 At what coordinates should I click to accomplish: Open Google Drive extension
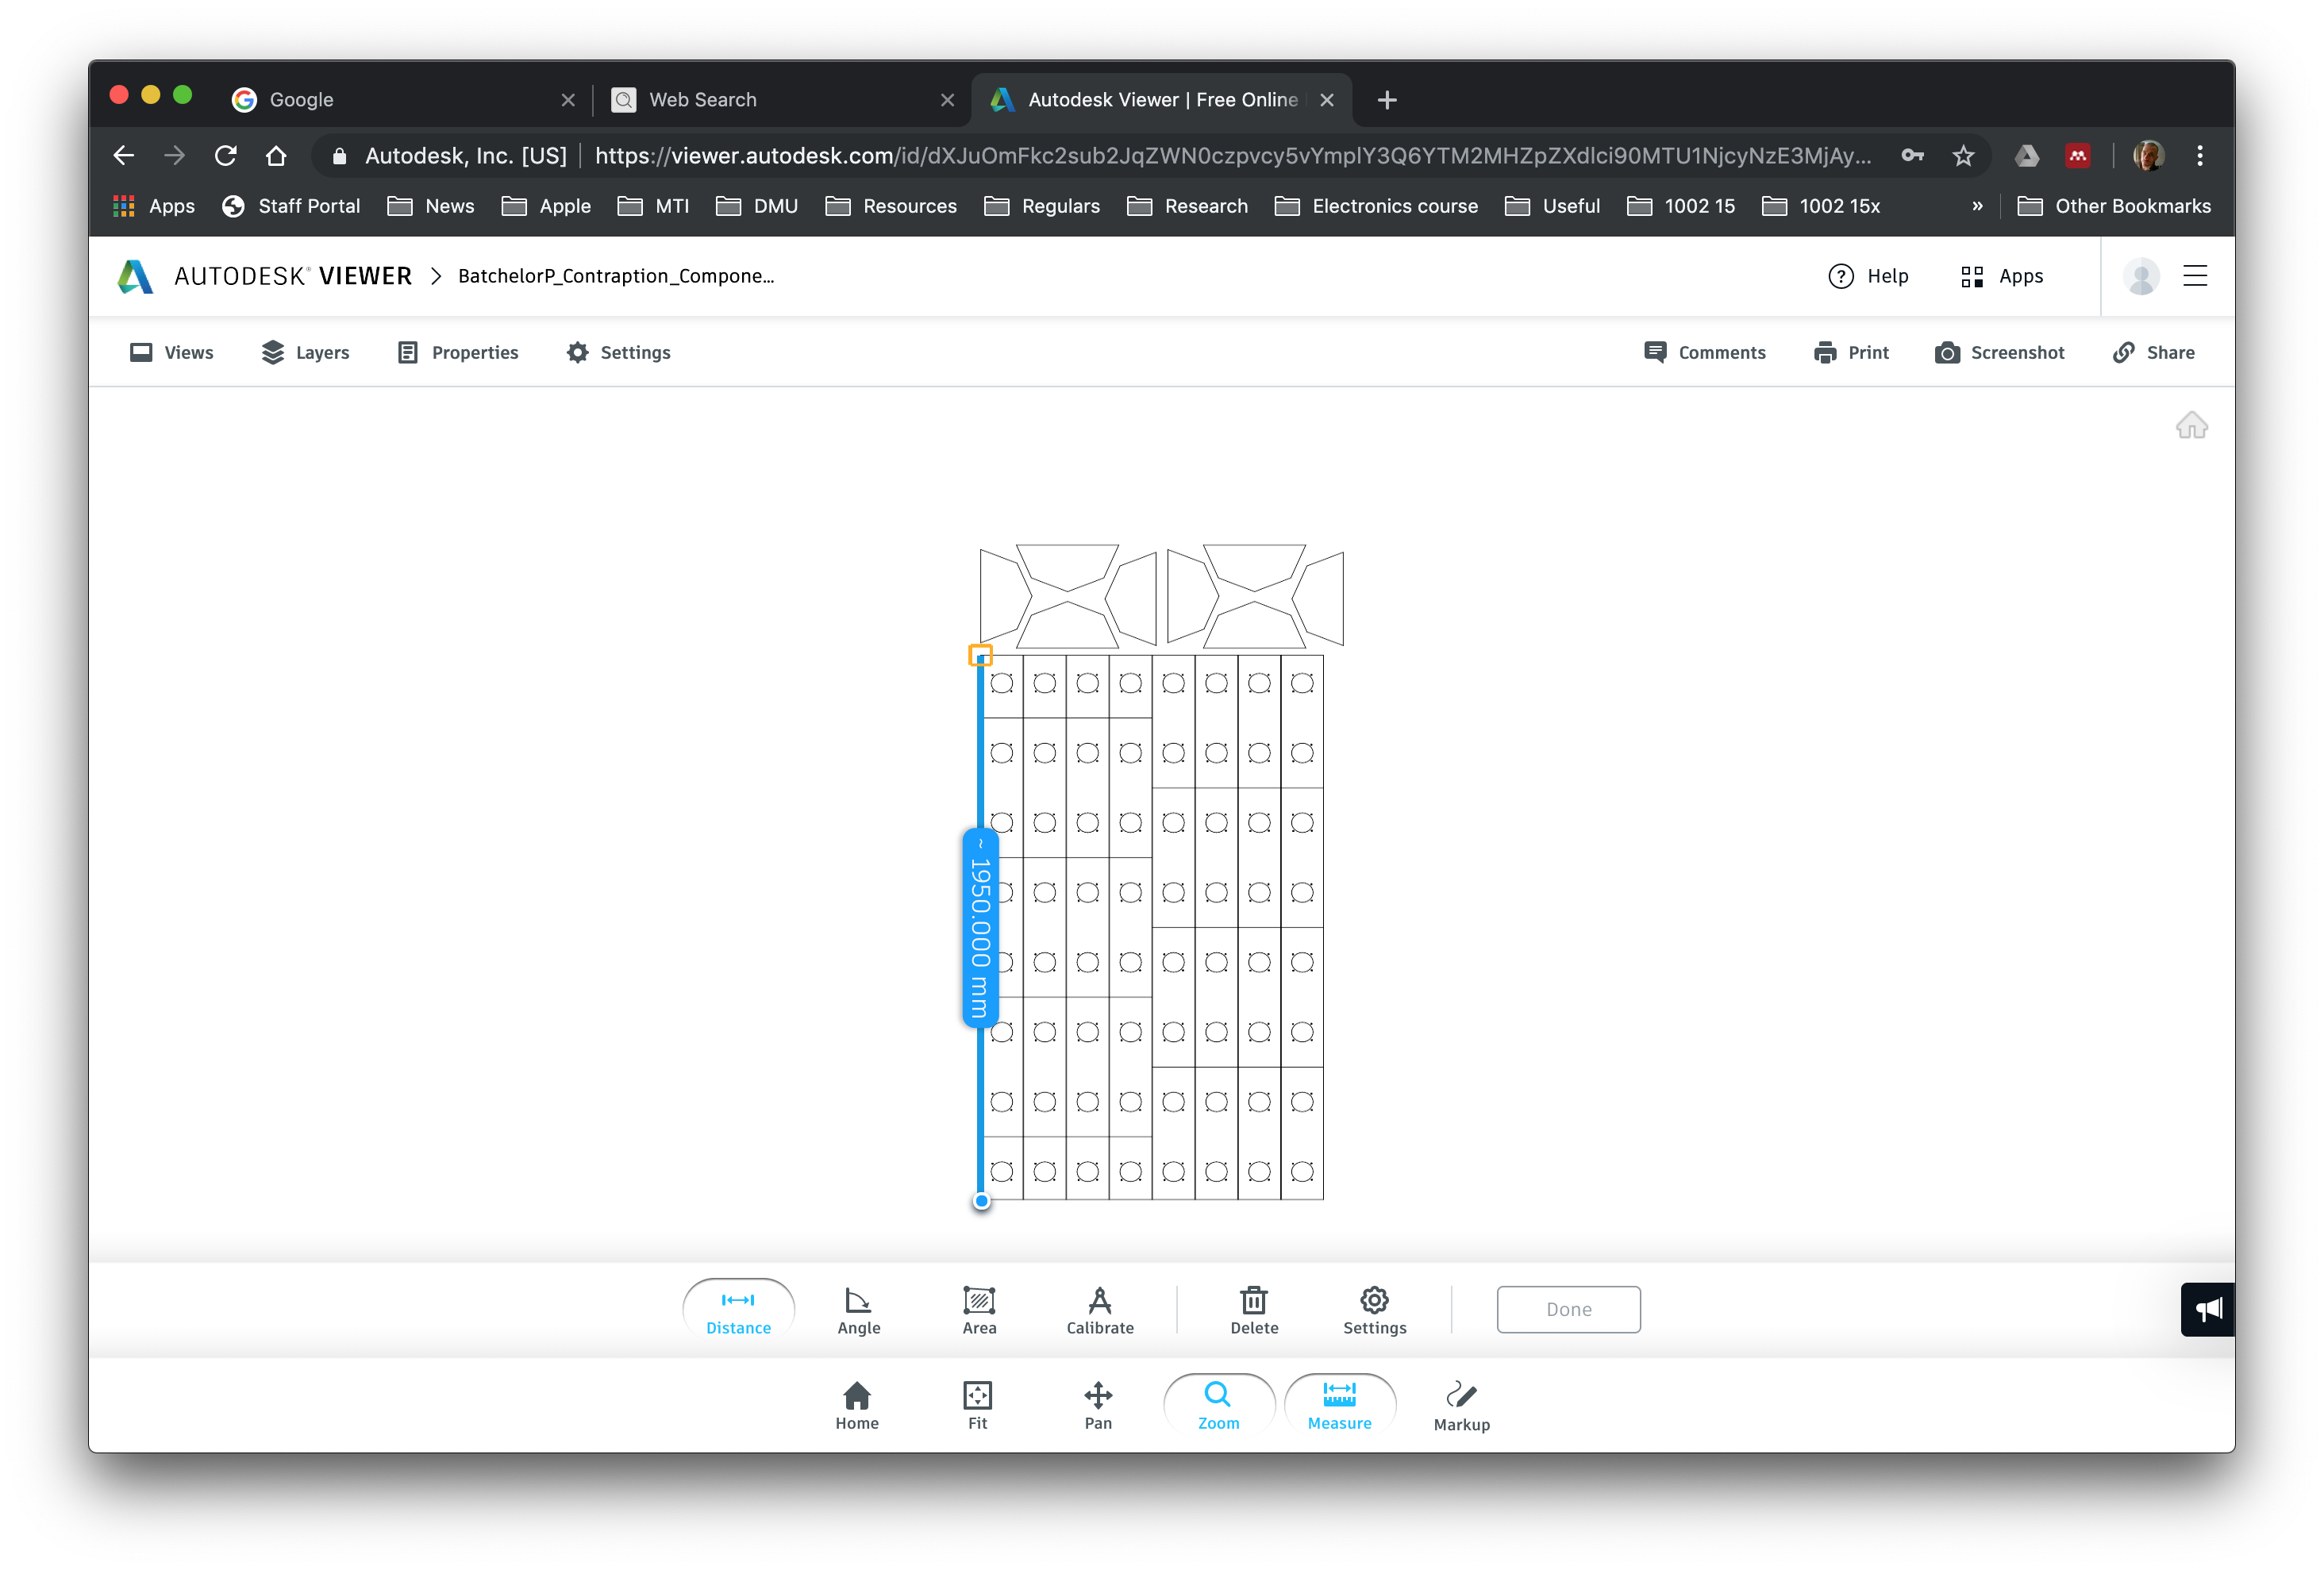2026,155
